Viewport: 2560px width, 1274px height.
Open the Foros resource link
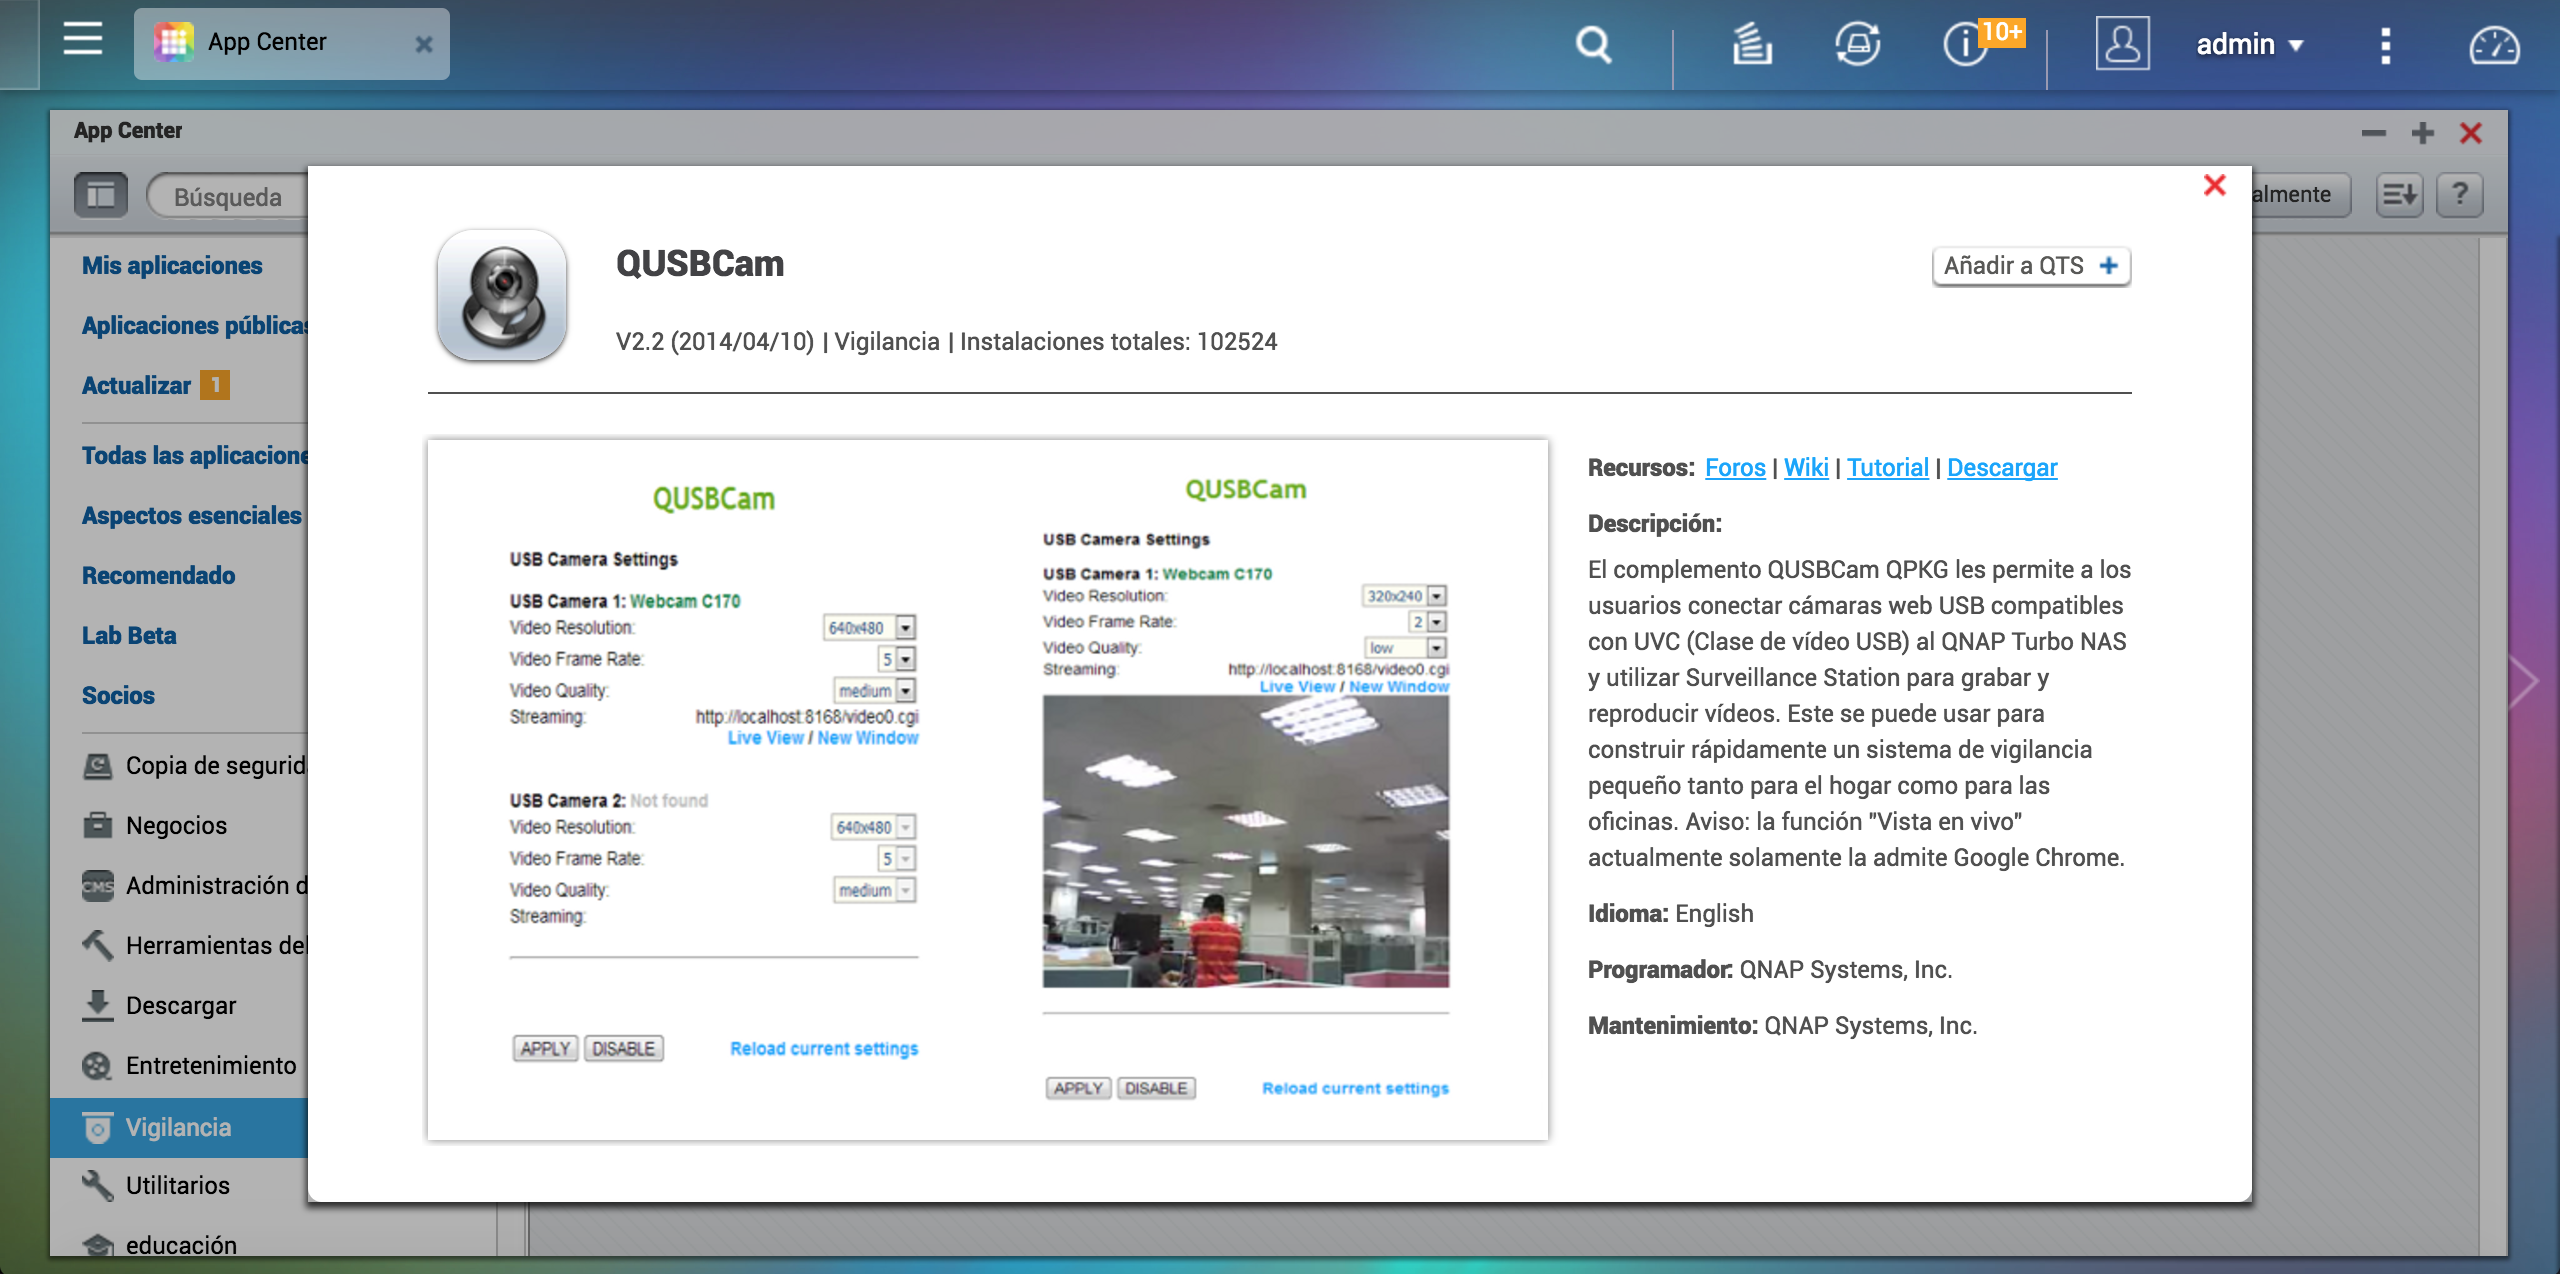point(1735,467)
